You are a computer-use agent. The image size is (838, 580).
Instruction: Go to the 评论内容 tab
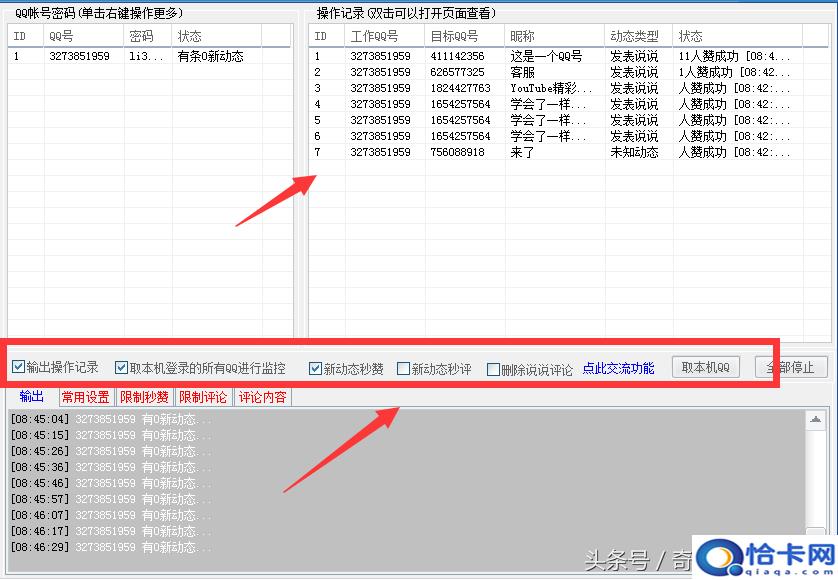[262, 397]
